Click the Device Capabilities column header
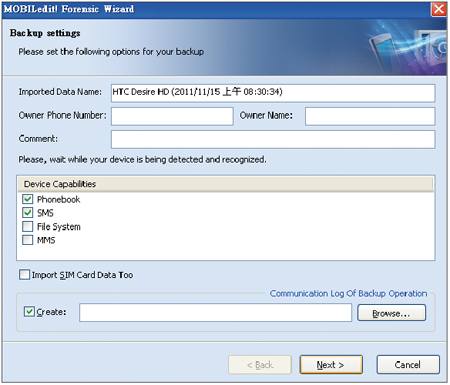The image size is (450, 385). (x=225, y=184)
